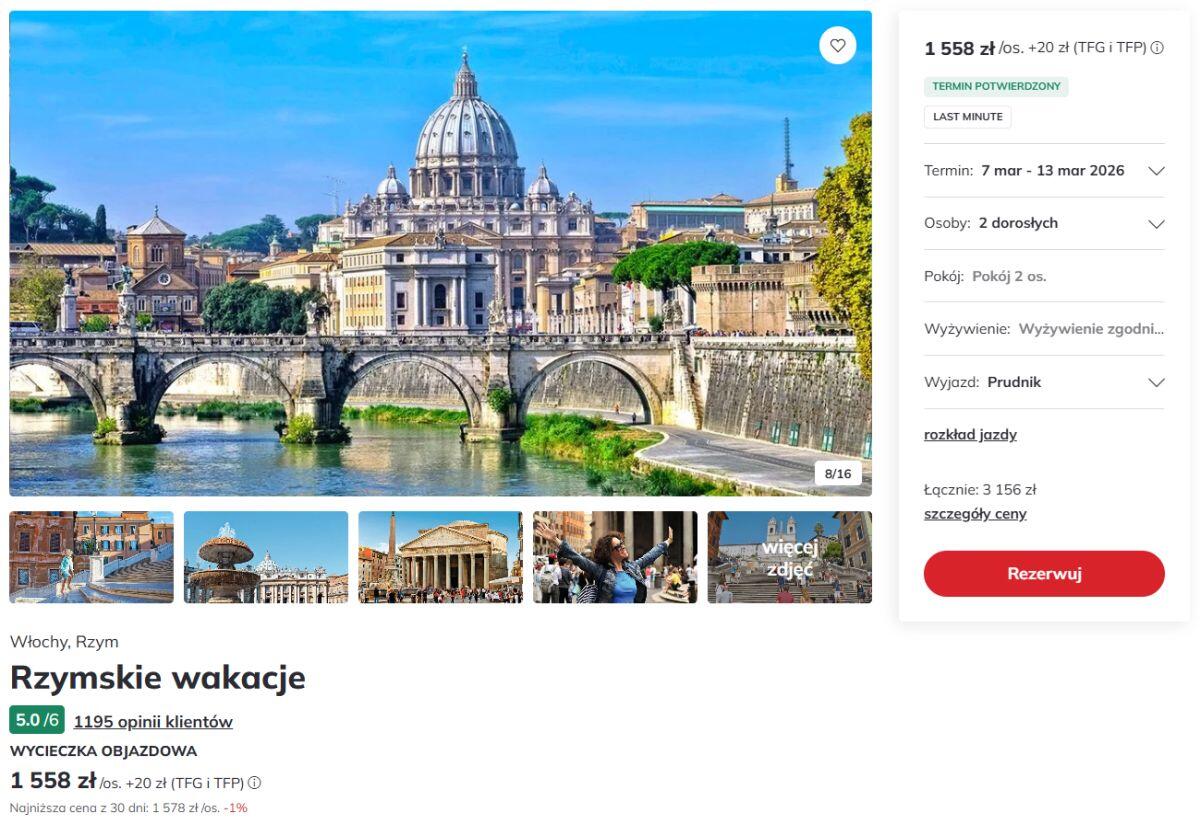Screen dimensions: 1200x826
Task: Select the boy on steps thumbnail
Action: click(92, 557)
